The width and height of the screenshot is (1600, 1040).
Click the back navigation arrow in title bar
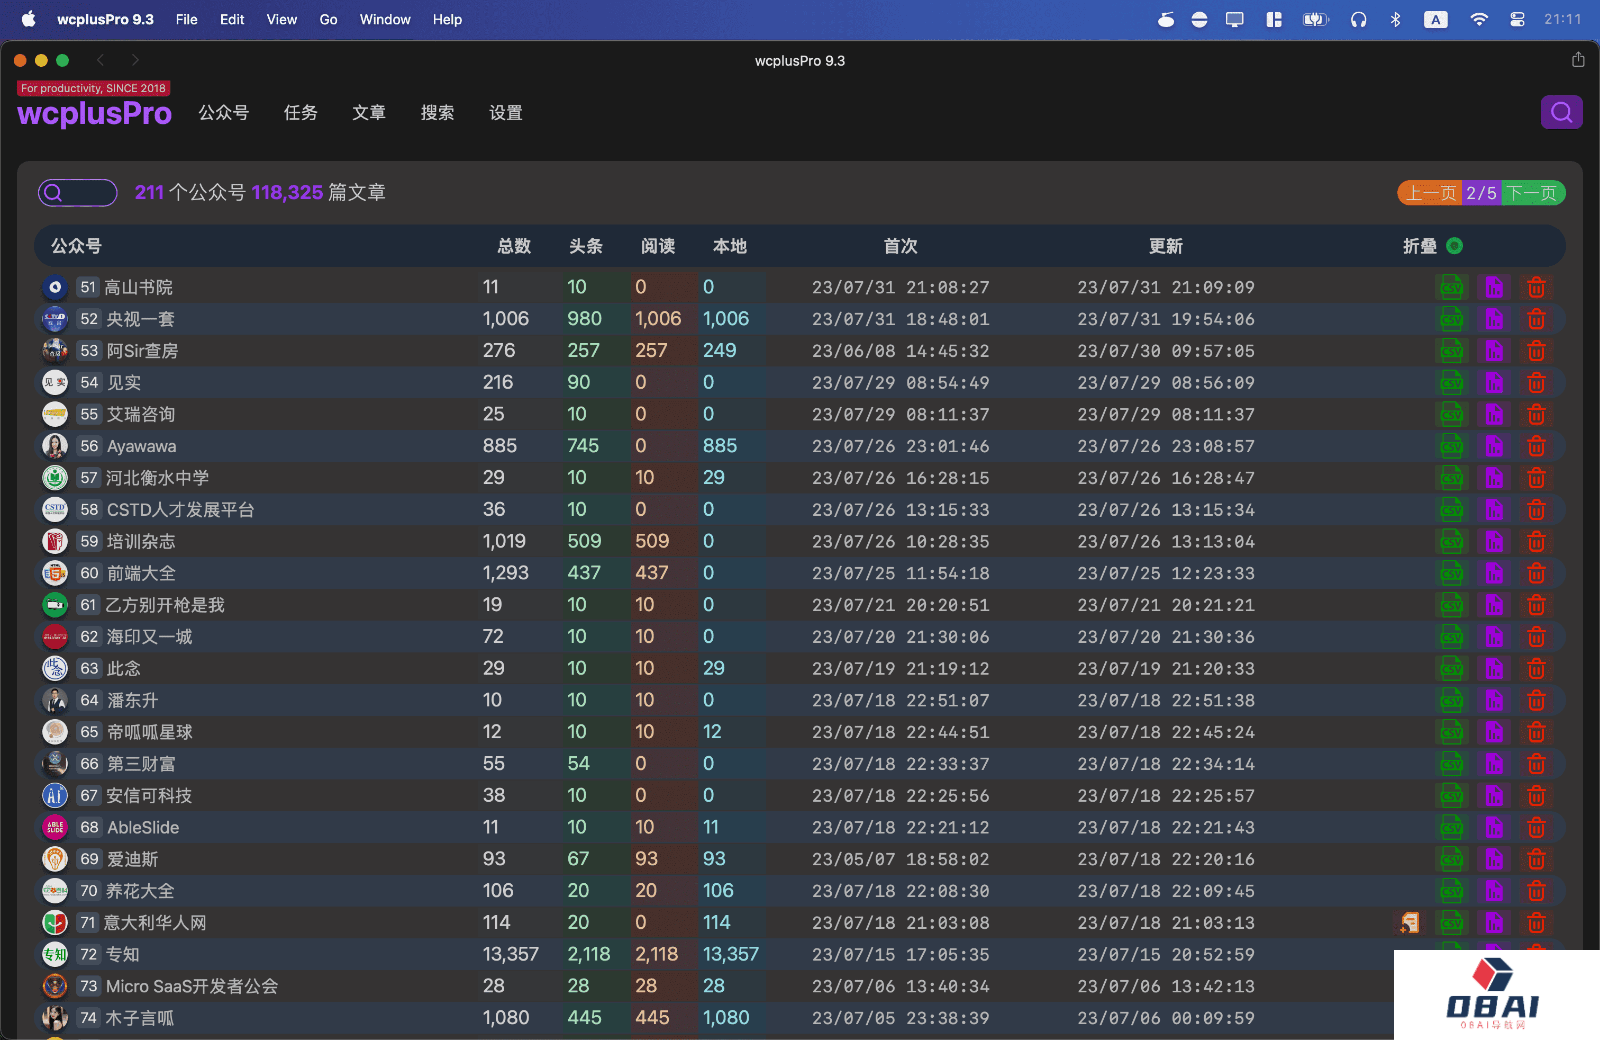click(x=100, y=60)
